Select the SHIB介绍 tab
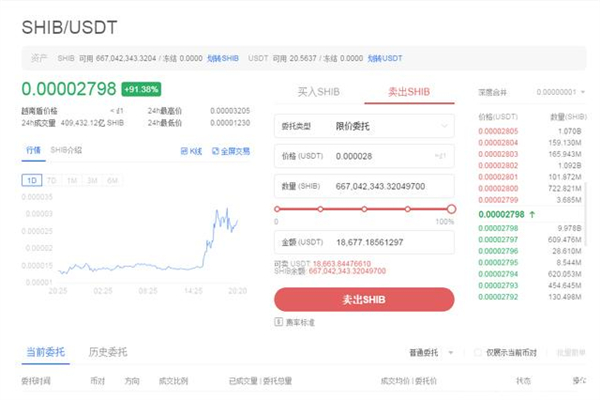600x400 pixels. [x=66, y=150]
